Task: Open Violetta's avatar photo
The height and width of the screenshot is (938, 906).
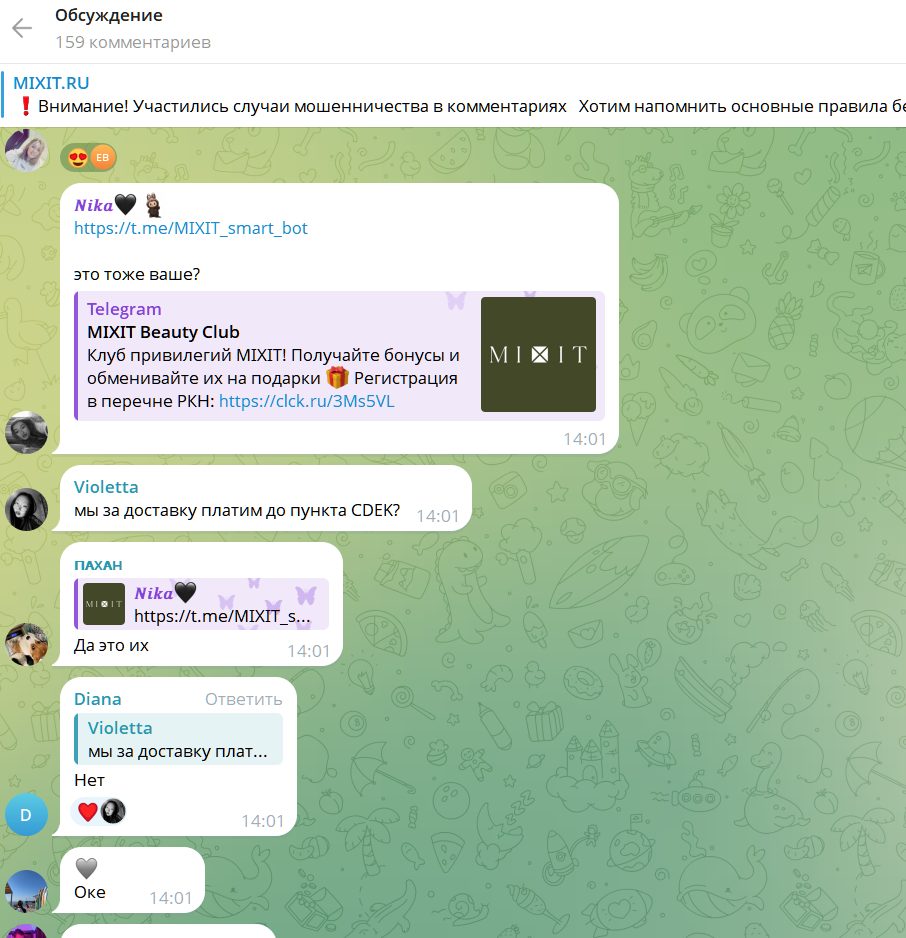Action: coord(26,509)
